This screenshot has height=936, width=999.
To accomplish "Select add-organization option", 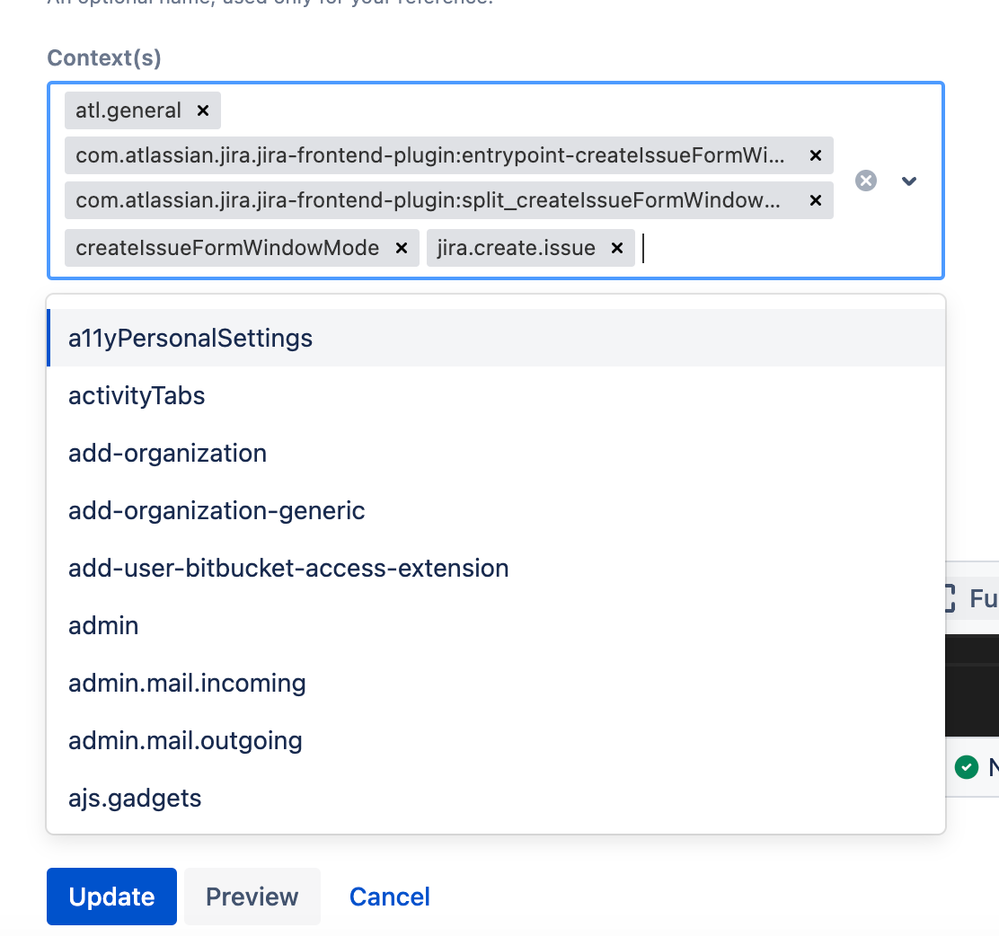I will (496, 453).
